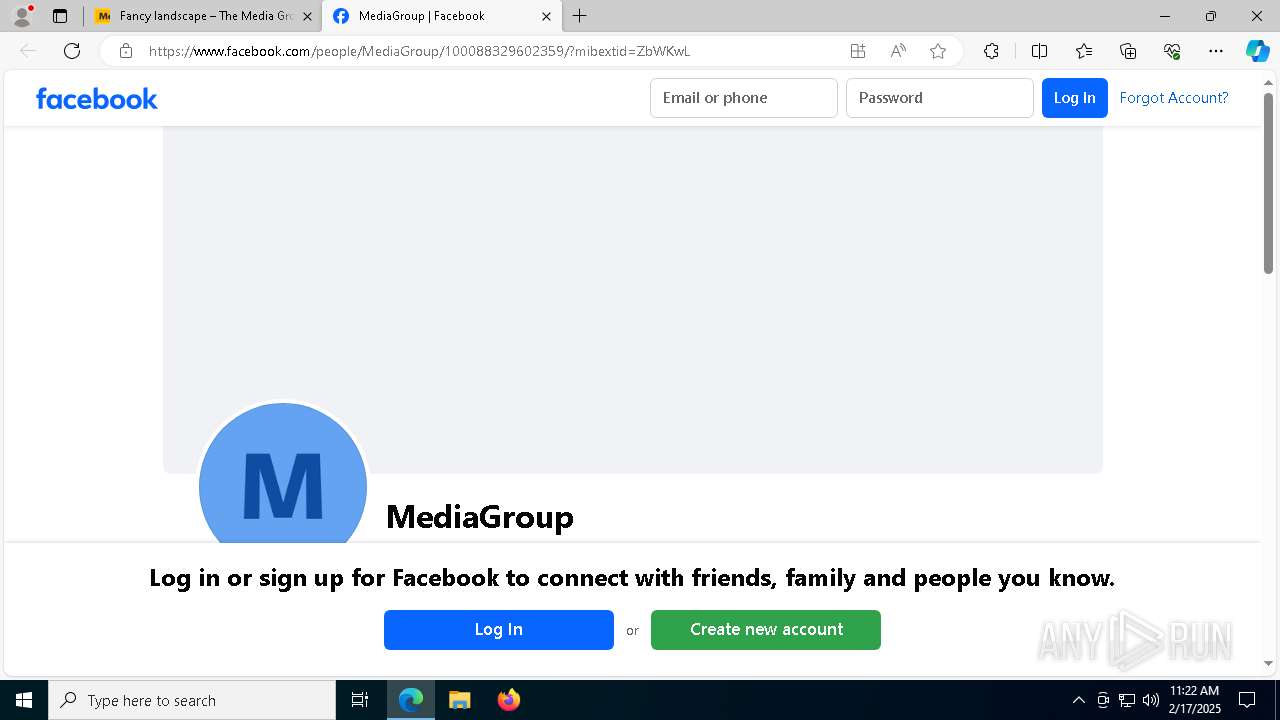Close the MediaGroup Facebook tab
This screenshot has width=1280, height=720.
[546, 16]
